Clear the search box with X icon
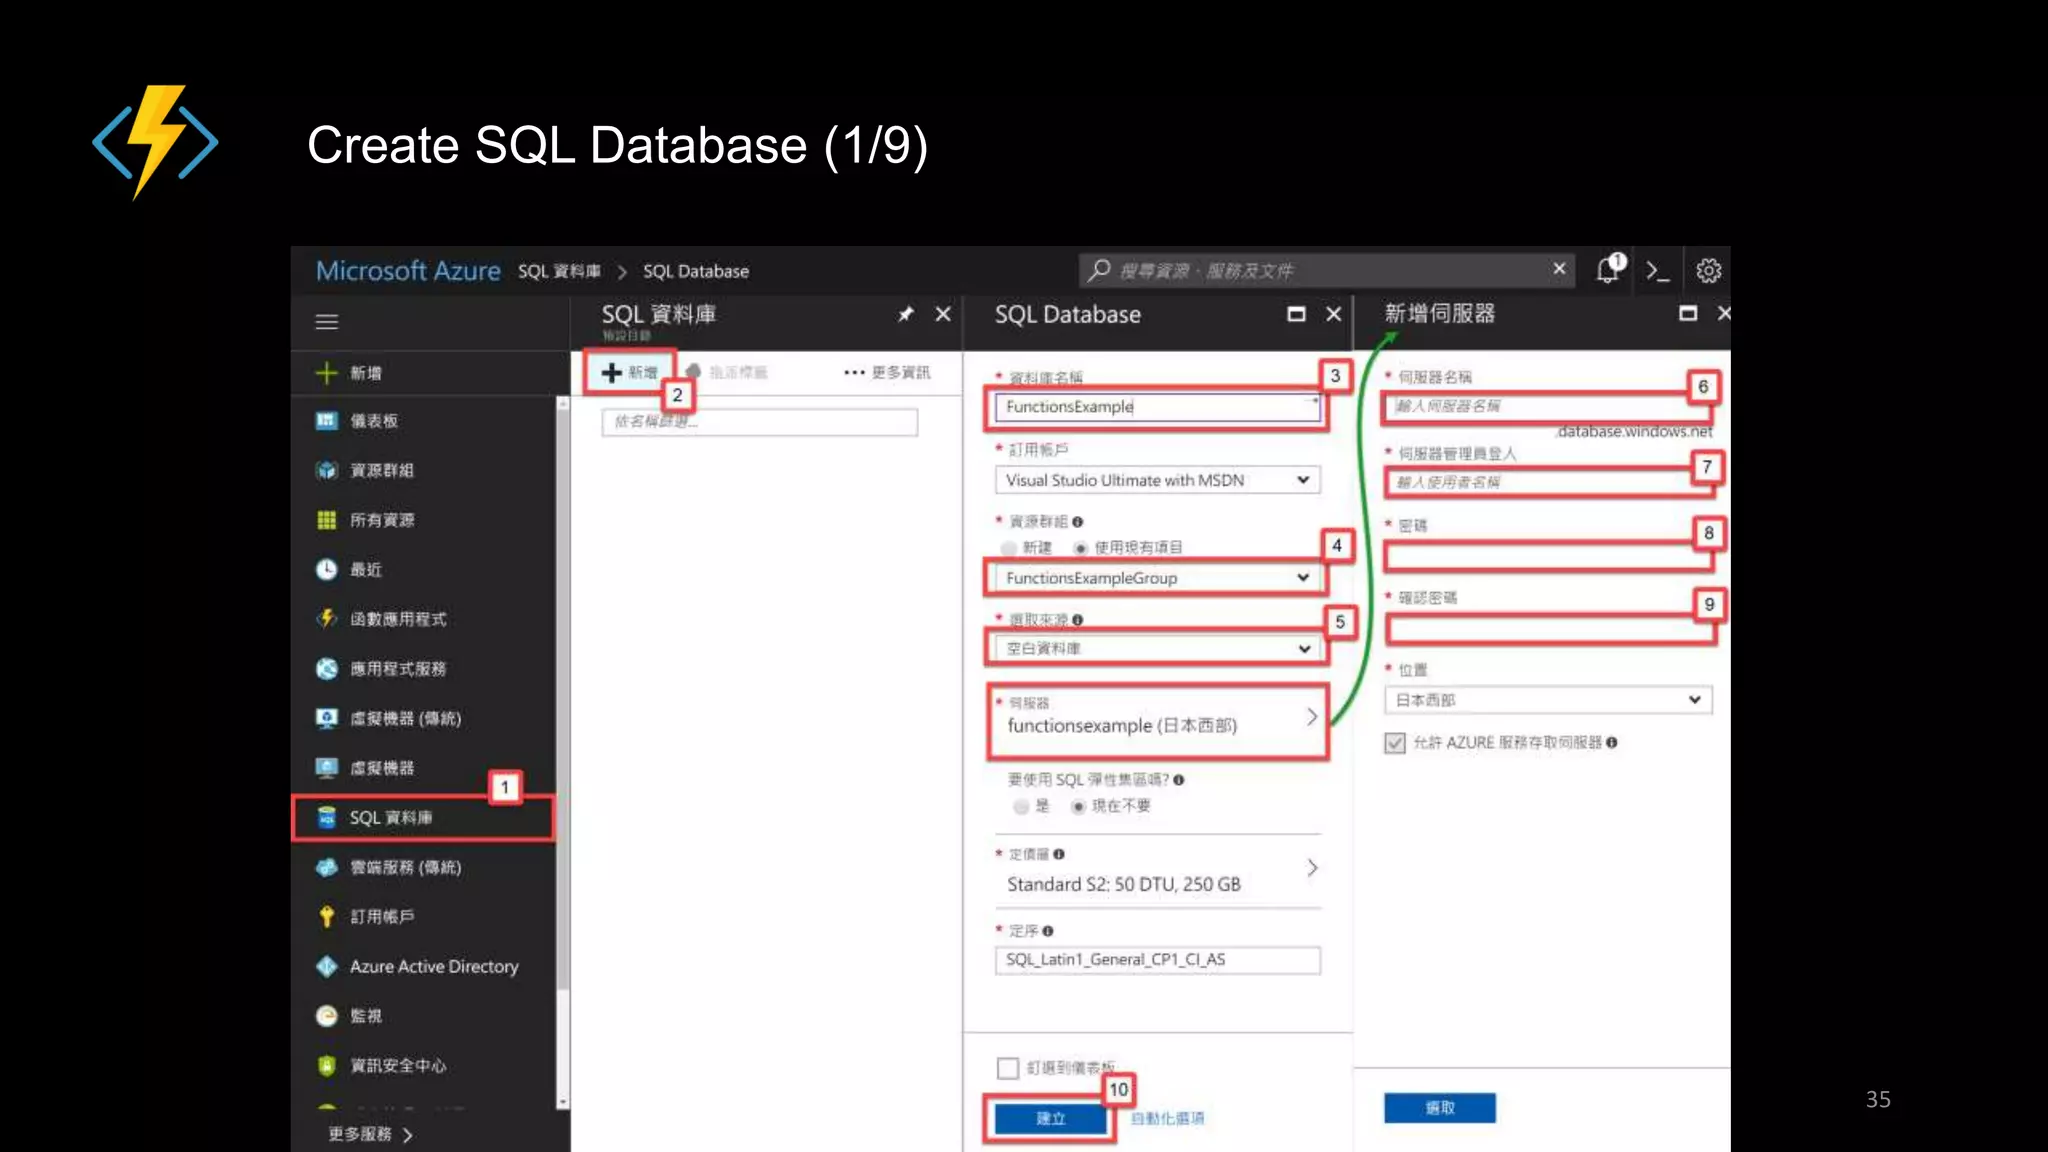This screenshot has height=1152, width=2048. 1559,268
